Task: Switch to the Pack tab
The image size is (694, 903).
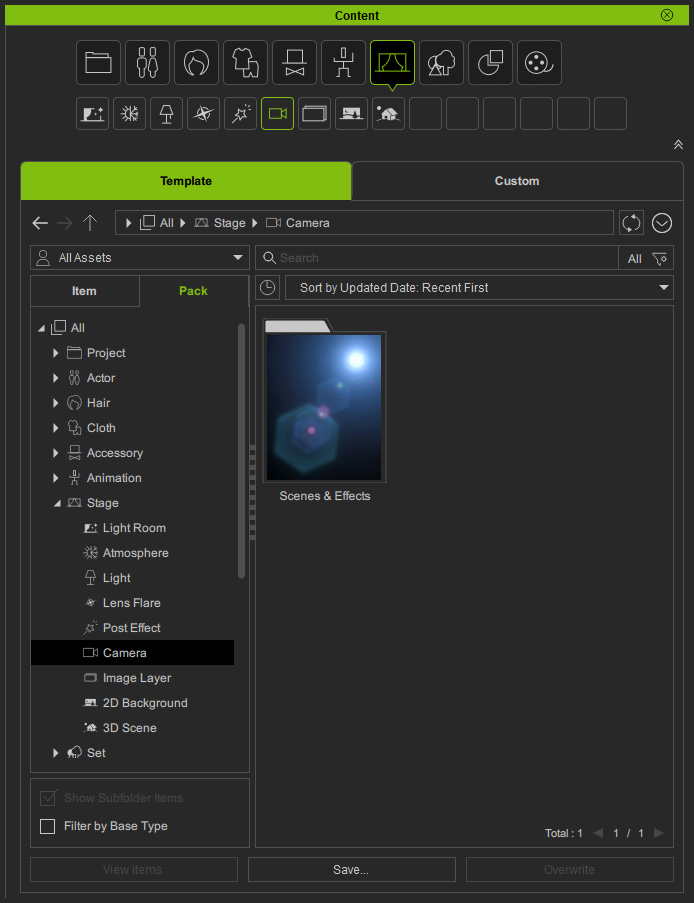Action: 194,291
